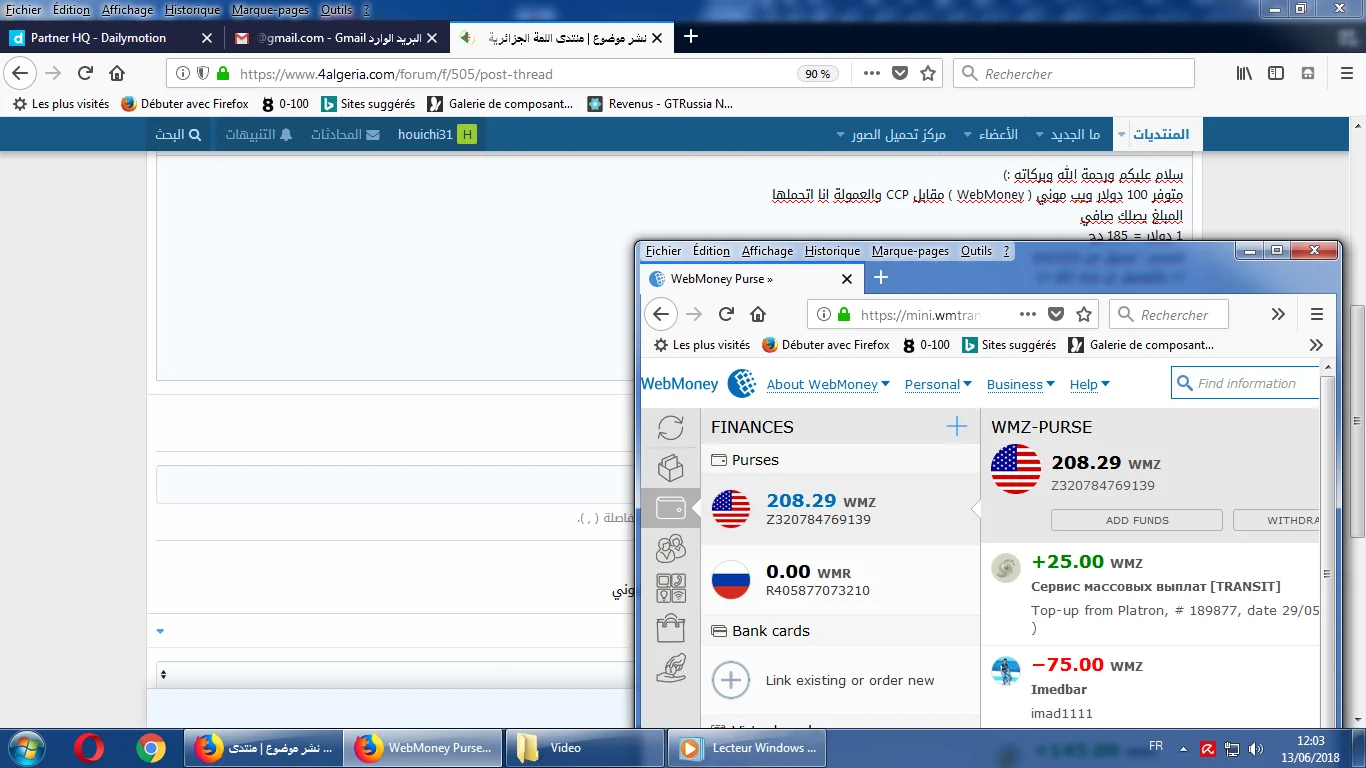Open the contacts sidebar icon
Viewport: 1366px width, 768px height.
tap(670, 548)
